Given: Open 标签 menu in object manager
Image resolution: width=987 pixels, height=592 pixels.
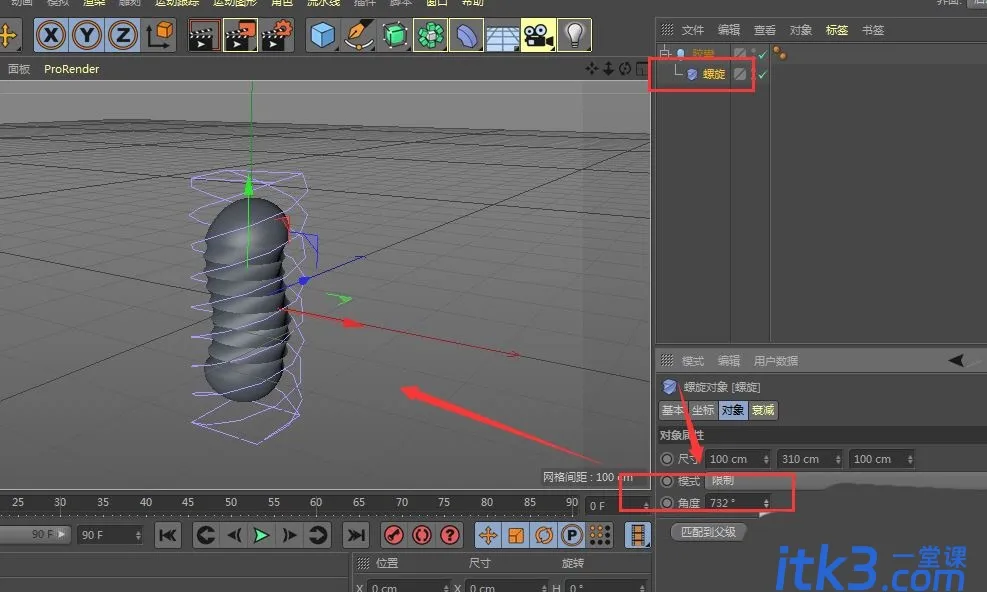Looking at the screenshot, I should [x=837, y=30].
